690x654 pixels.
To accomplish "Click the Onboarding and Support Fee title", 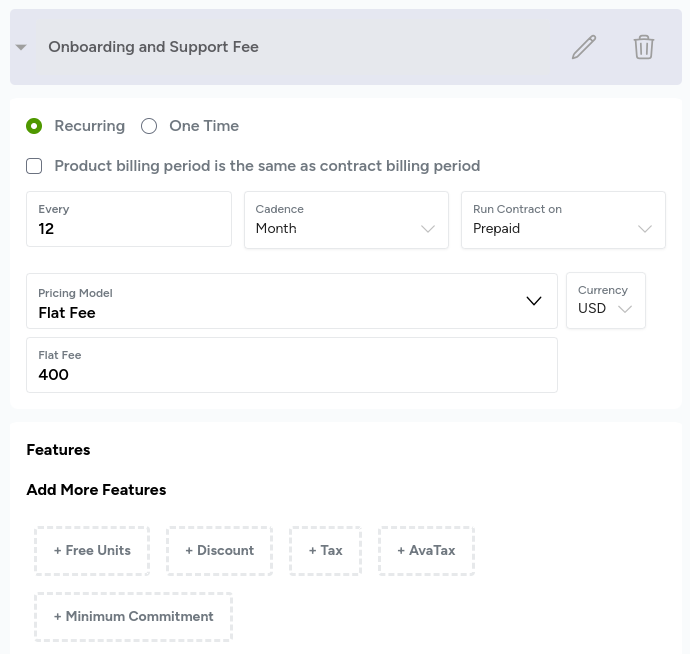I will click(153, 47).
